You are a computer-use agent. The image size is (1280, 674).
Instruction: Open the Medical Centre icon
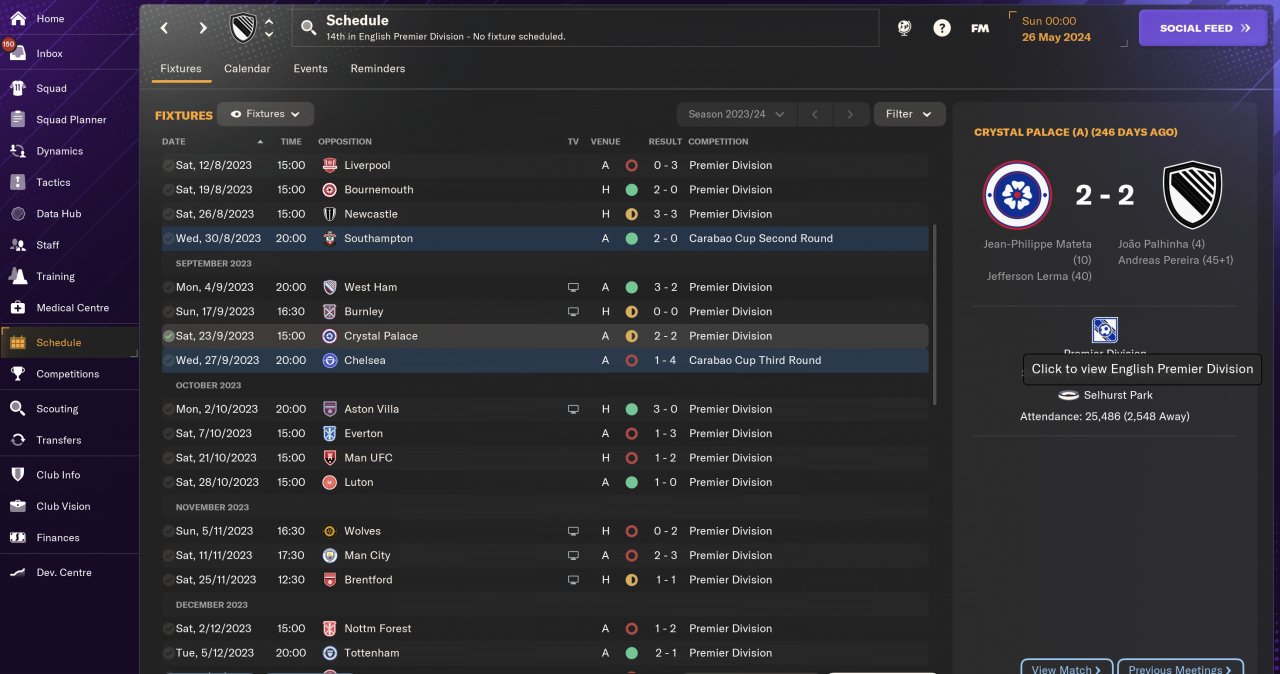(17, 308)
